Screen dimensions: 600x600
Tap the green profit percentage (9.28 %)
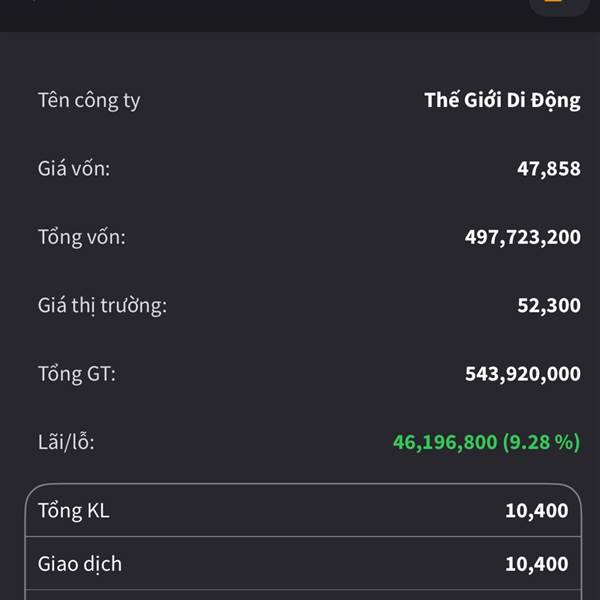[x=541, y=442]
